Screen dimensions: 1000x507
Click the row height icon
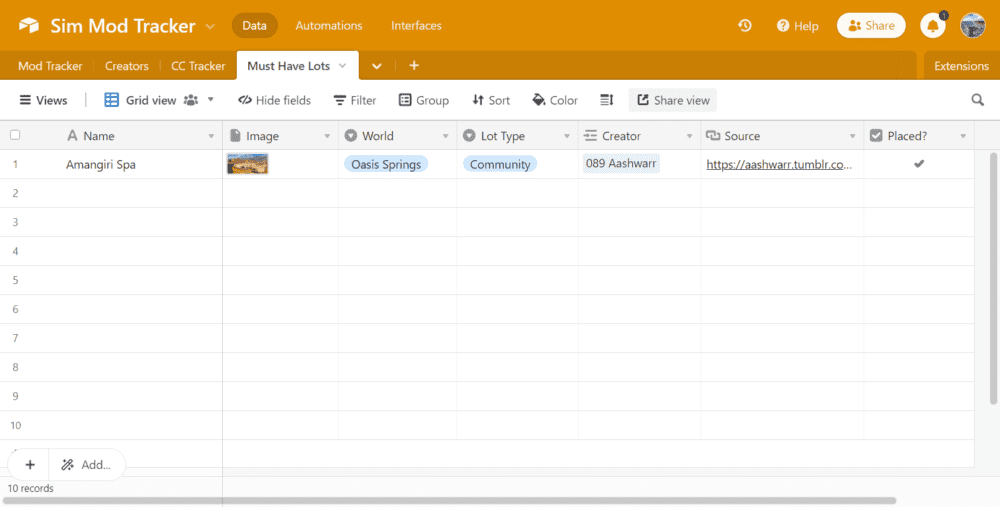(606, 100)
